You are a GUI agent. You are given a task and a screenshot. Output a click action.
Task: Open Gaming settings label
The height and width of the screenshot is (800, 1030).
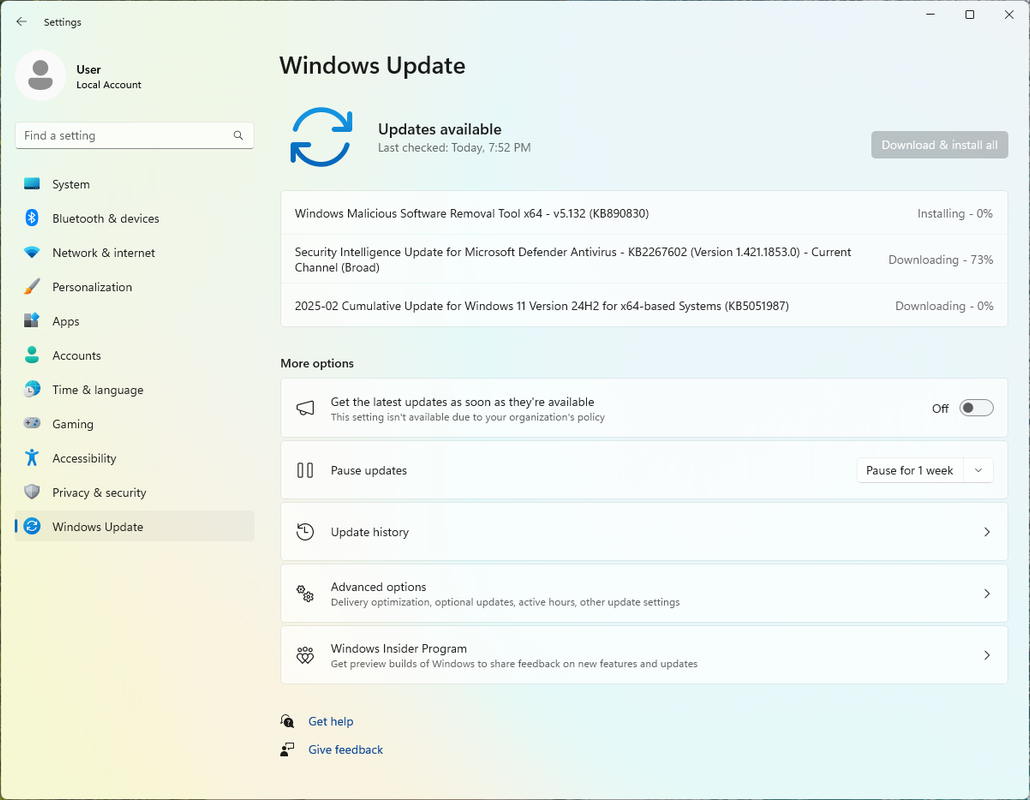tap(72, 424)
